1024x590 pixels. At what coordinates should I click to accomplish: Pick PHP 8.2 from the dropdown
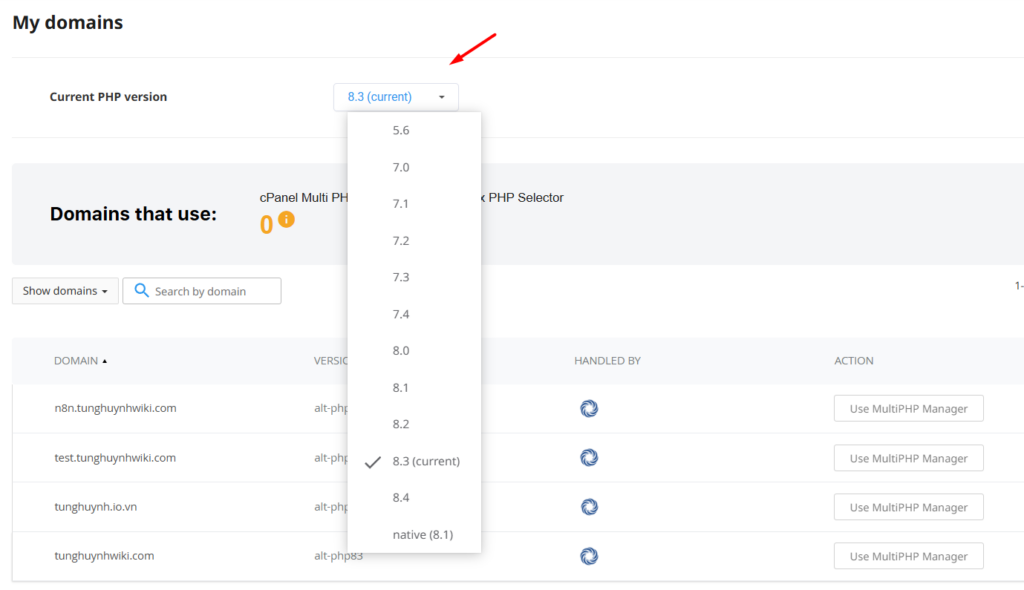coord(401,424)
